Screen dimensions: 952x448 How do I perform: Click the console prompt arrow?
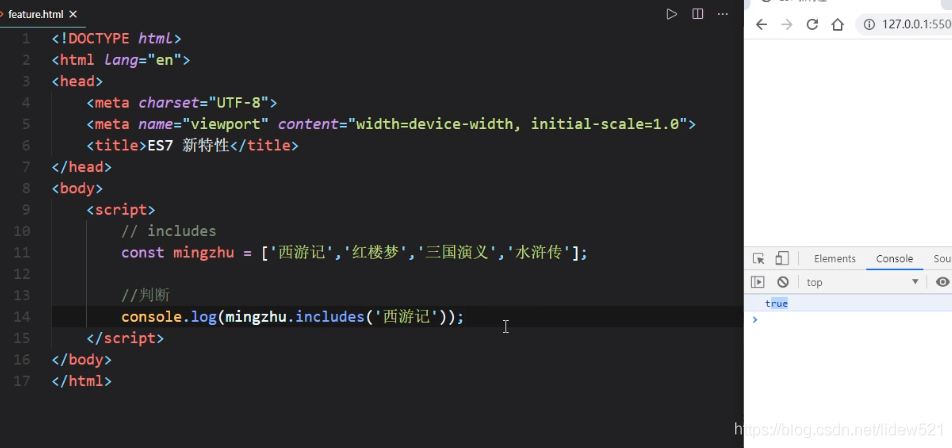755,319
